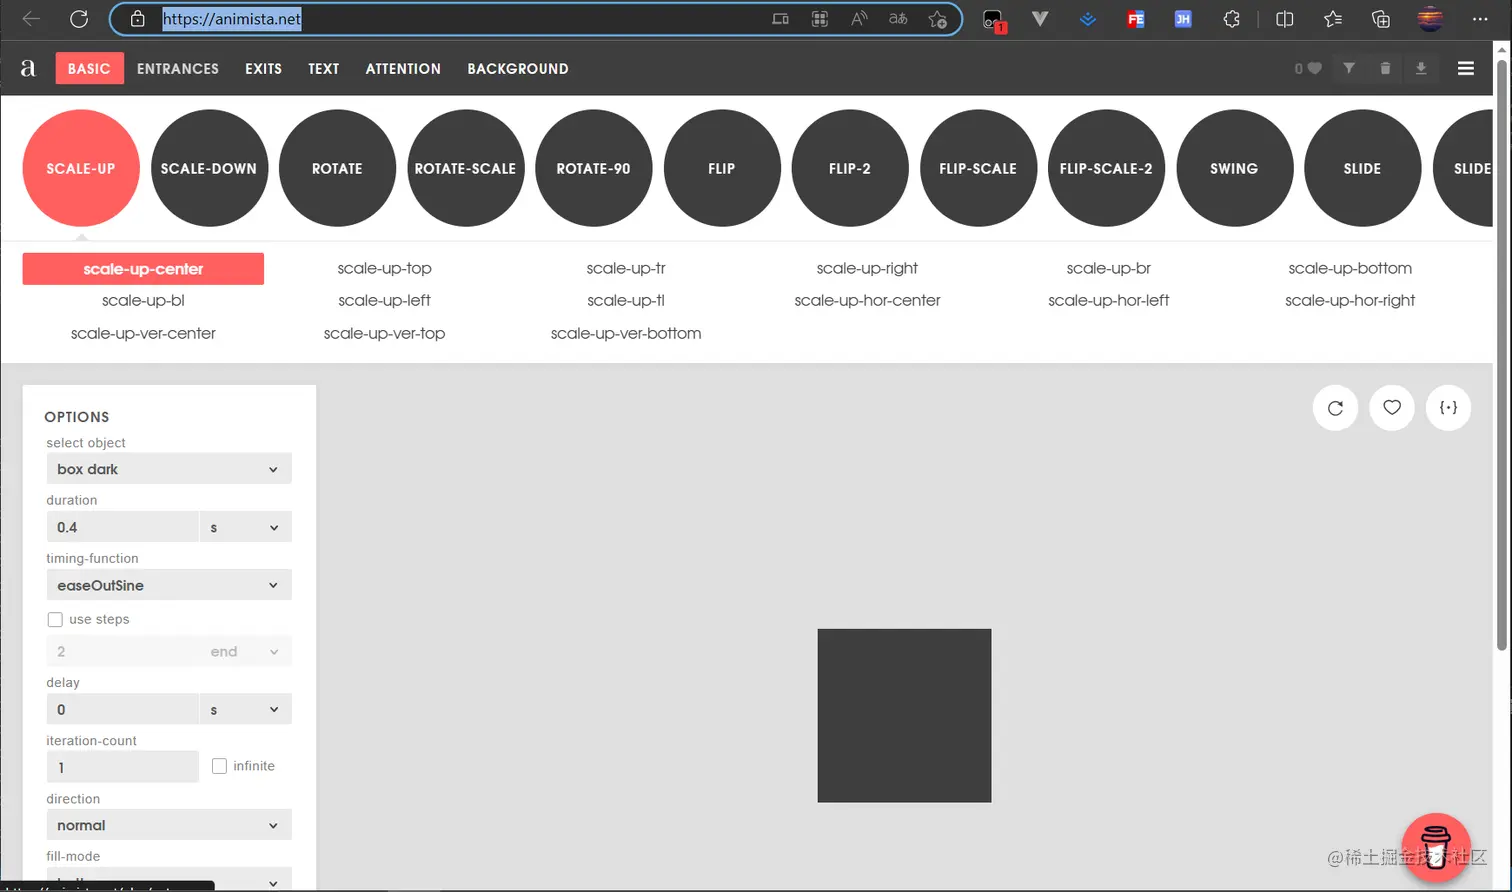This screenshot has width=1512, height=892.
Task: Click the read aloud icon in address bar
Action: click(x=859, y=19)
